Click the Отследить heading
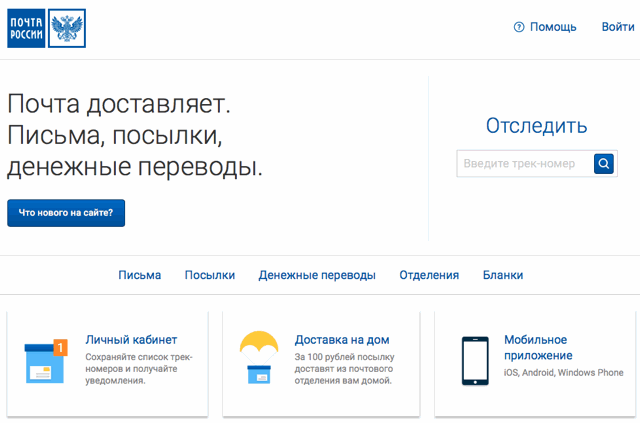The image size is (640, 423). tap(536, 126)
